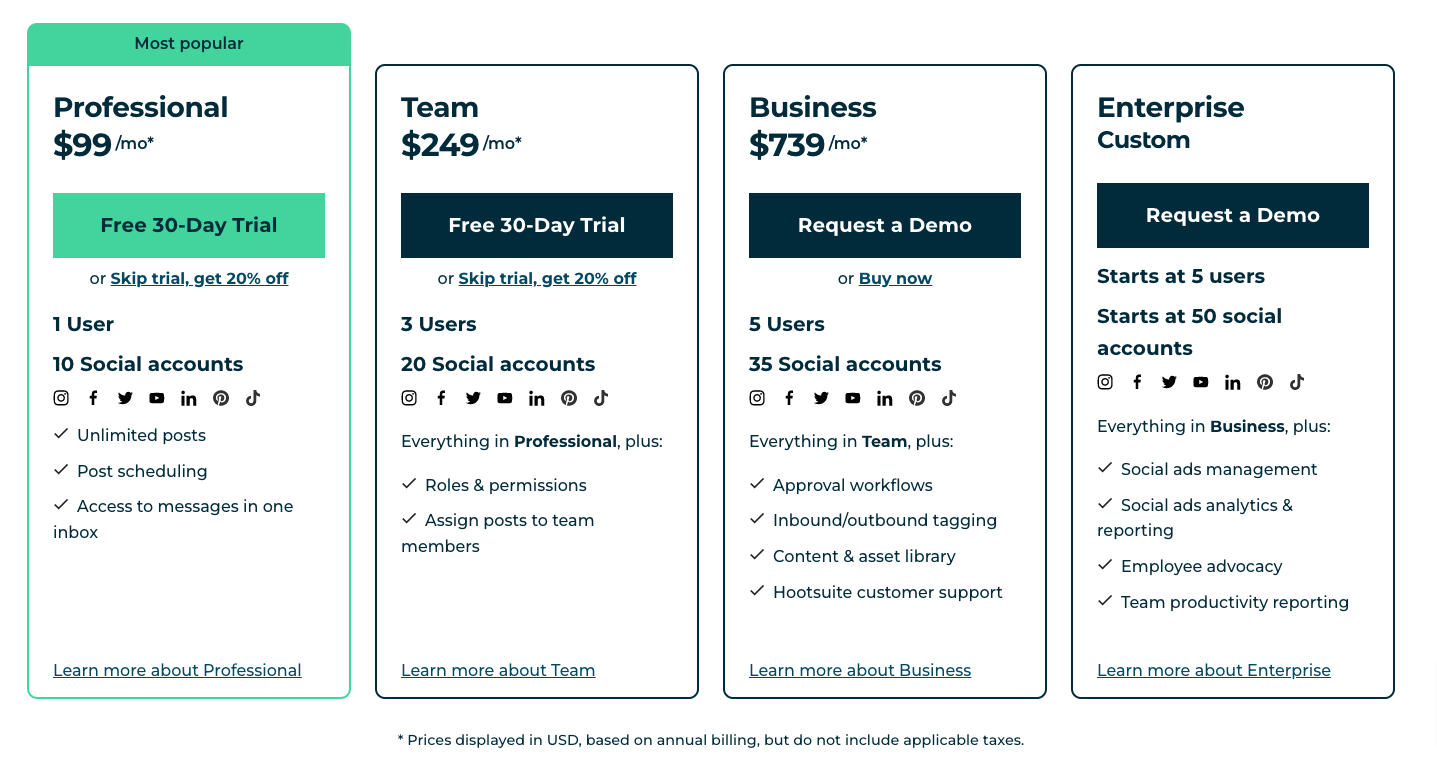Open Learn more about Professional
Screen dimensions: 1437x766
point(177,671)
